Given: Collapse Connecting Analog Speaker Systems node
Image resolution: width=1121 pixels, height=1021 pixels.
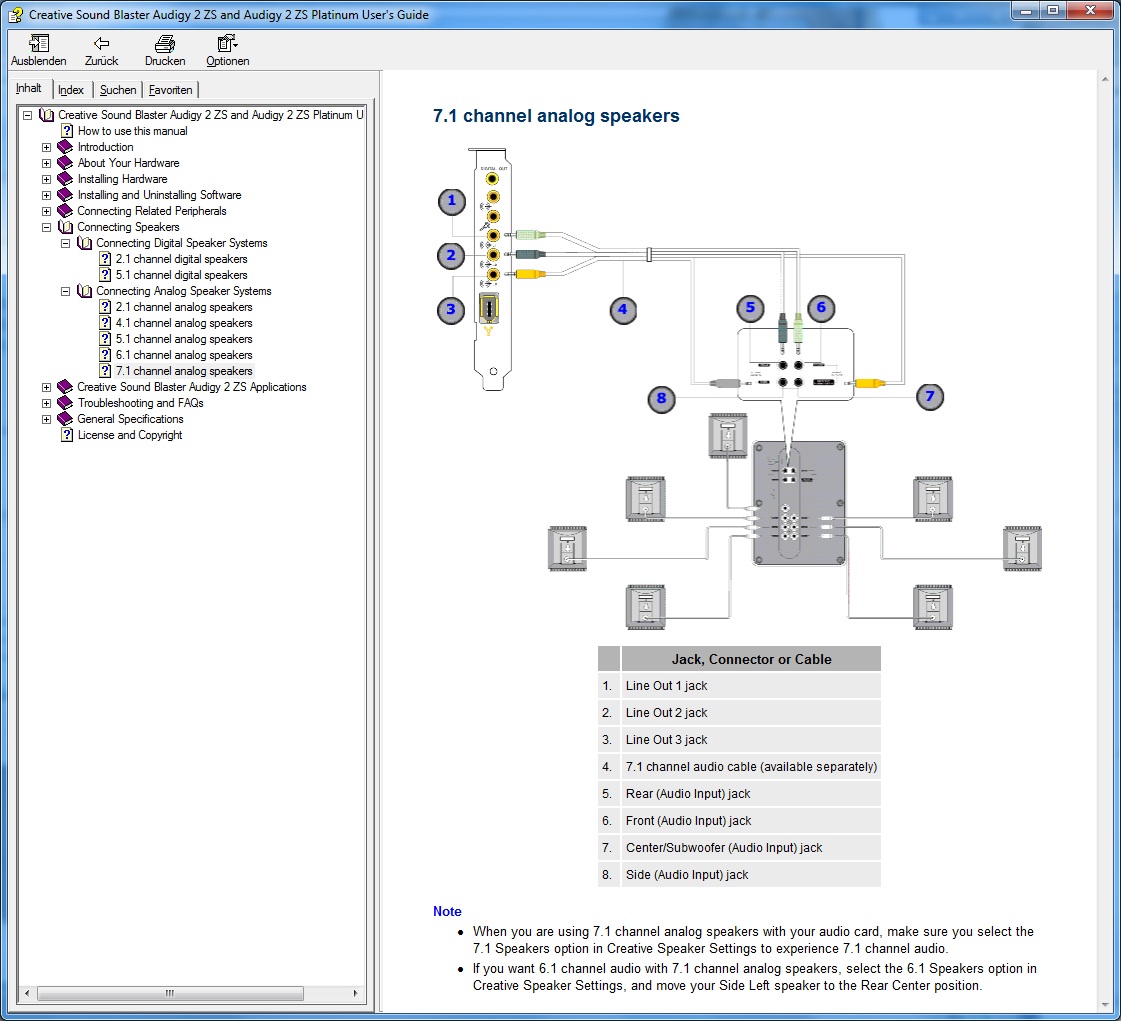Looking at the screenshot, I should tap(66, 291).
